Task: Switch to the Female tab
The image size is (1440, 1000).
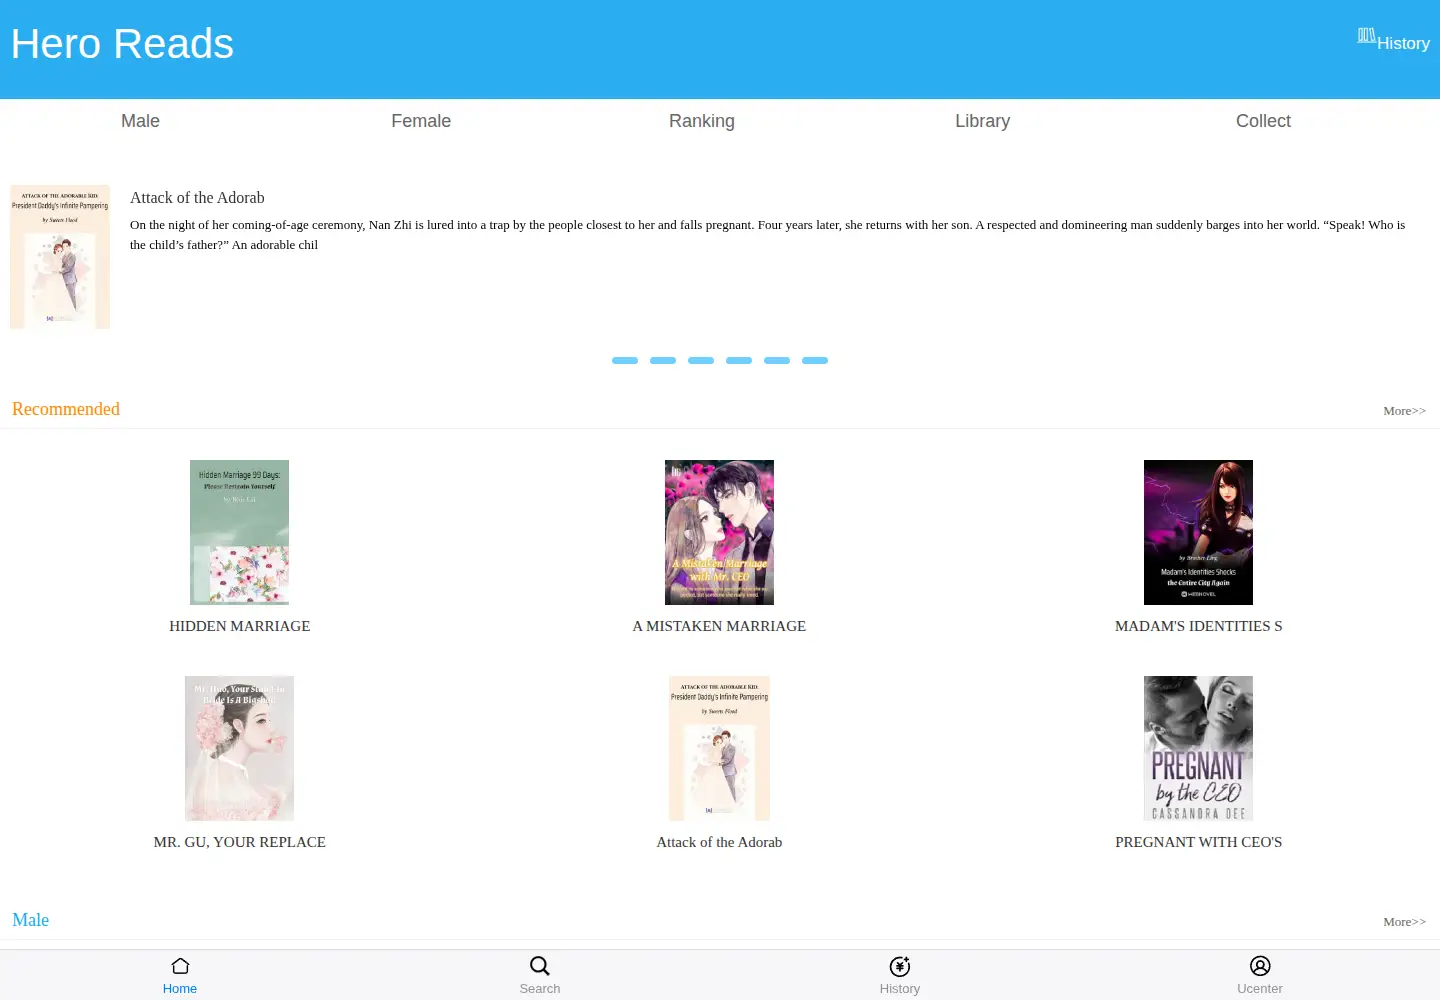Action: (x=421, y=121)
